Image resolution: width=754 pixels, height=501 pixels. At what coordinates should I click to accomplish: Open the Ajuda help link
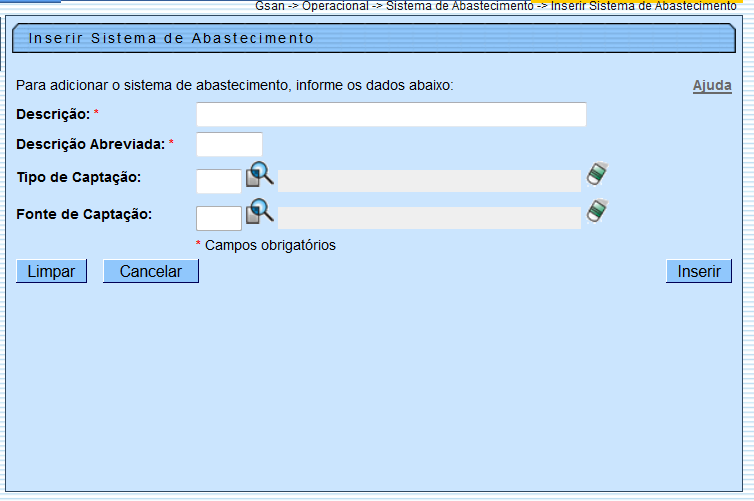point(712,86)
